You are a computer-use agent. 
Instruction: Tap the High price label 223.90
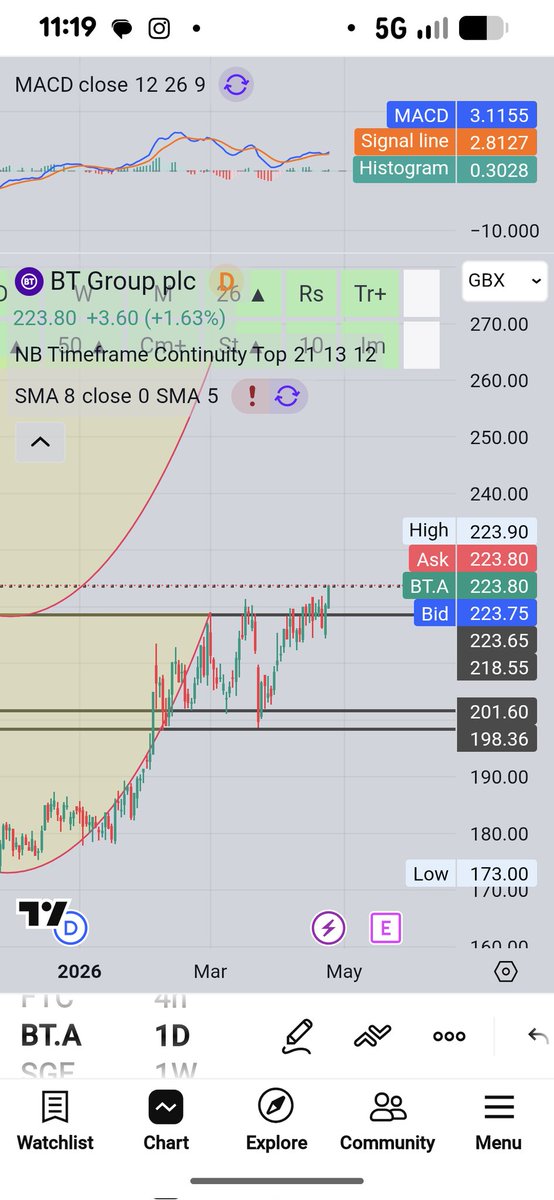[471, 532]
